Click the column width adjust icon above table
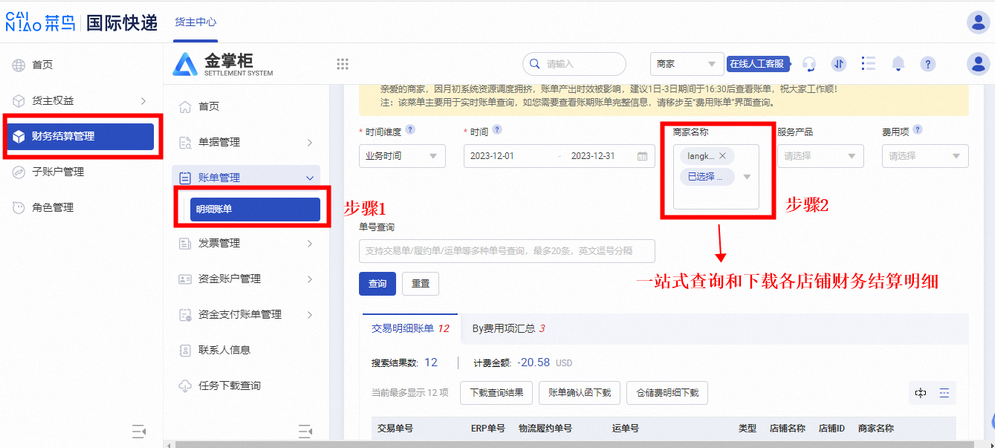The width and height of the screenshot is (995, 448). click(920, 393)
